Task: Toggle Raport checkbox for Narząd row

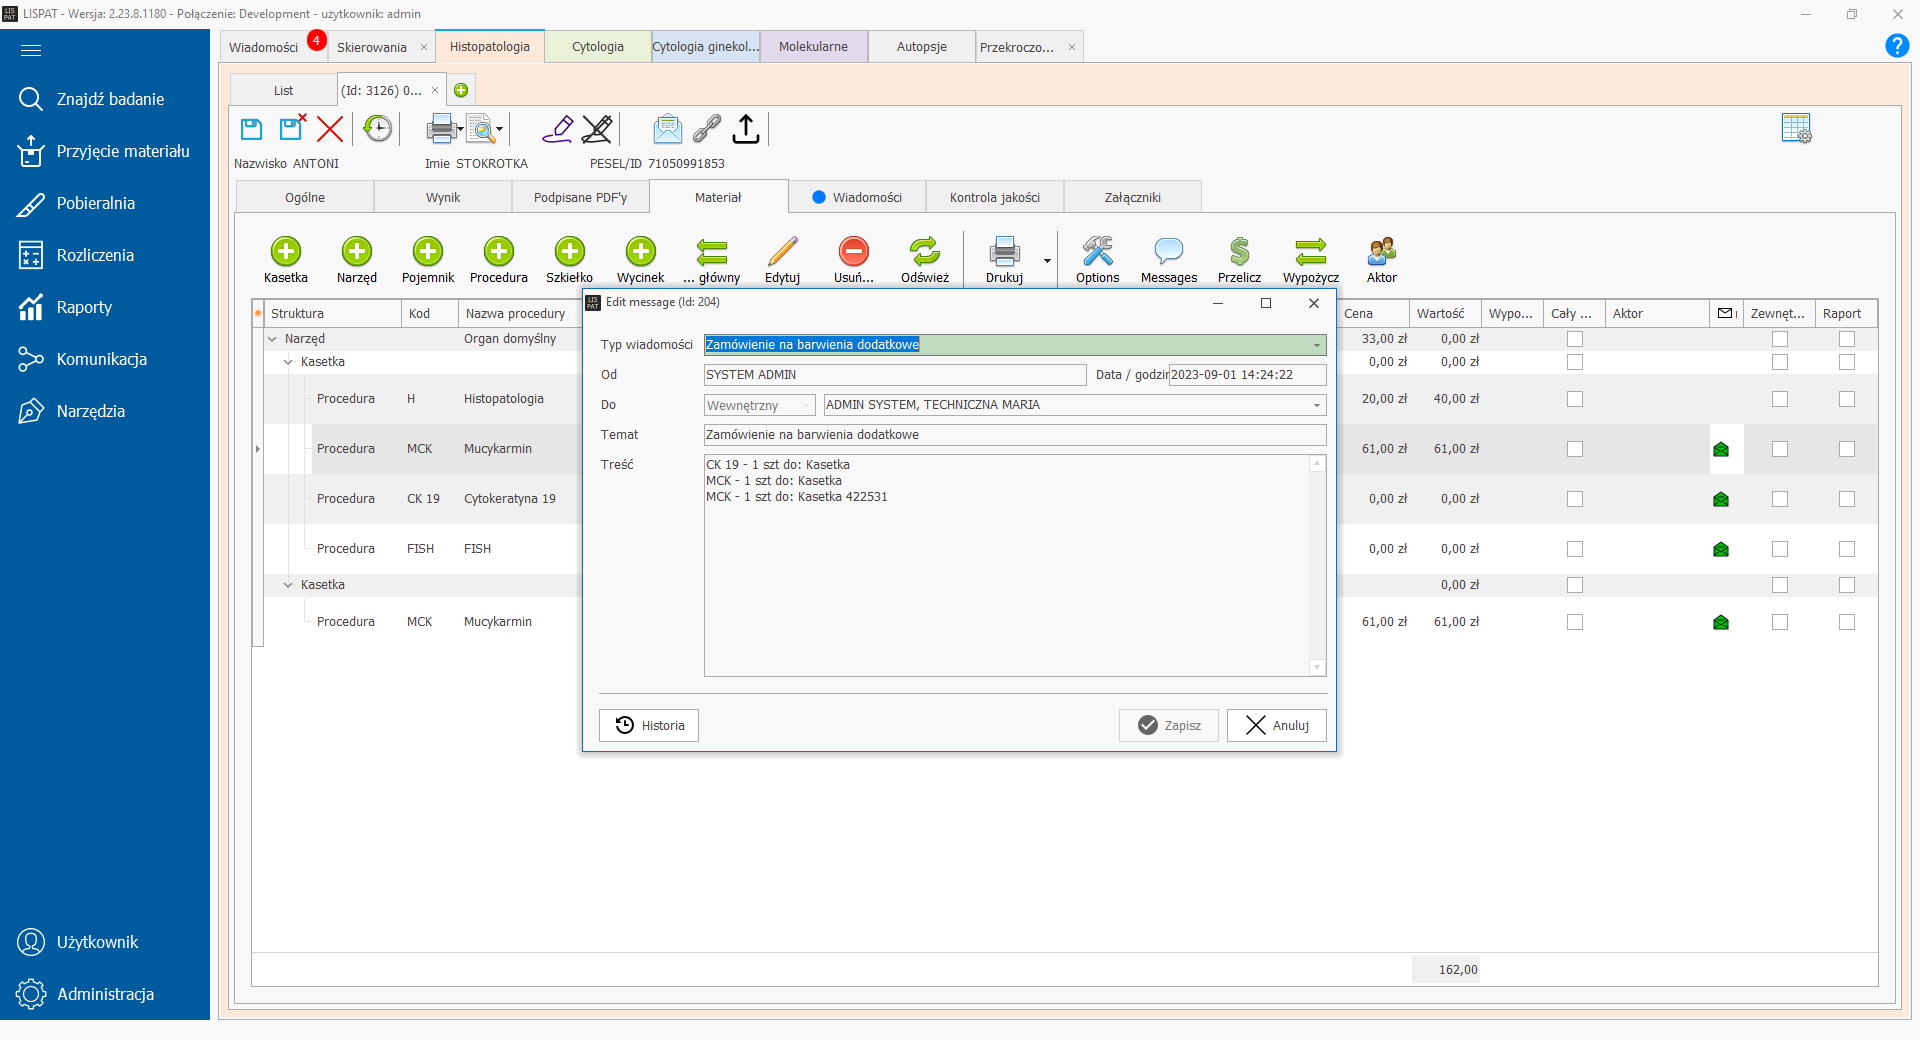Action: [1846, 340]
